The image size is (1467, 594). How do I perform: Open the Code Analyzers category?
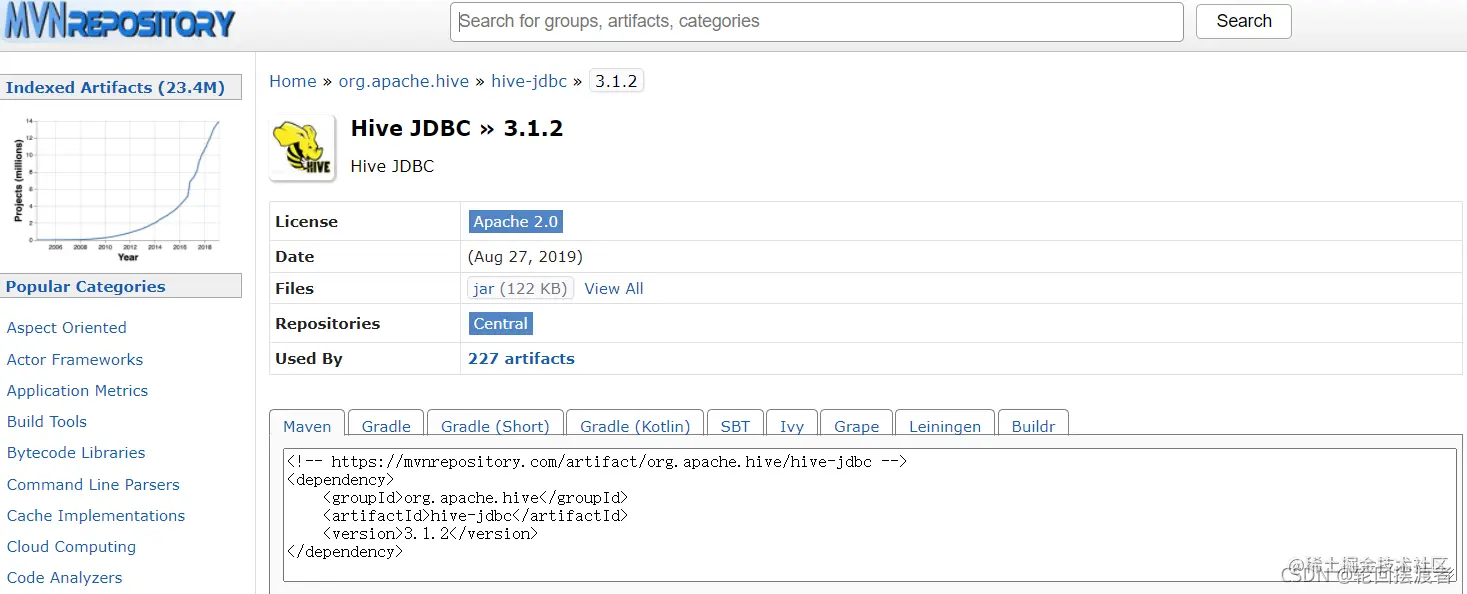[65, 577]
